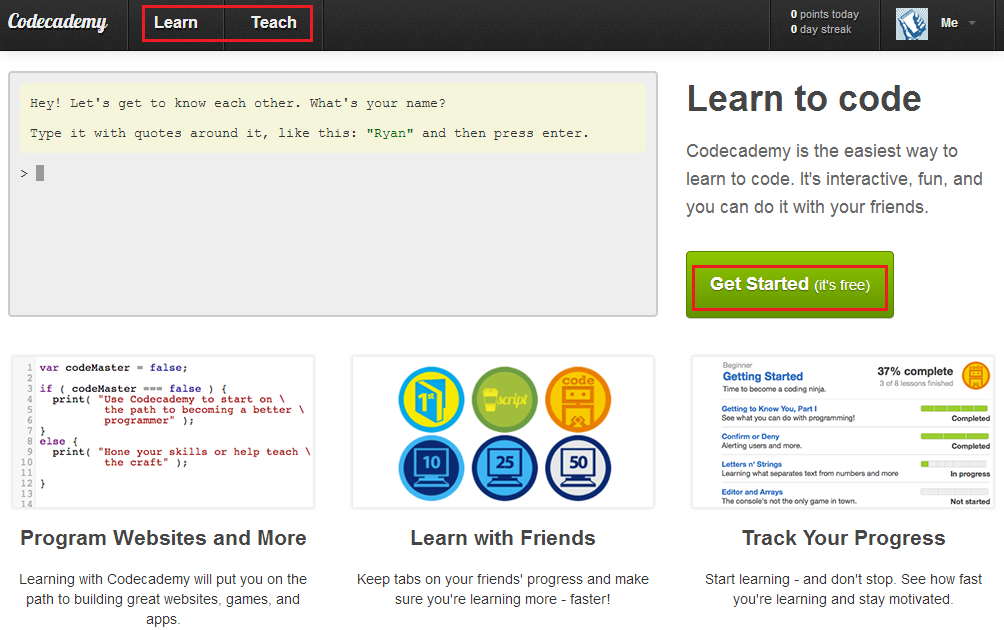Click the 3 of 8 lessons finished text
Screen dimensions: 1004x630
click(x=916, y=384)
